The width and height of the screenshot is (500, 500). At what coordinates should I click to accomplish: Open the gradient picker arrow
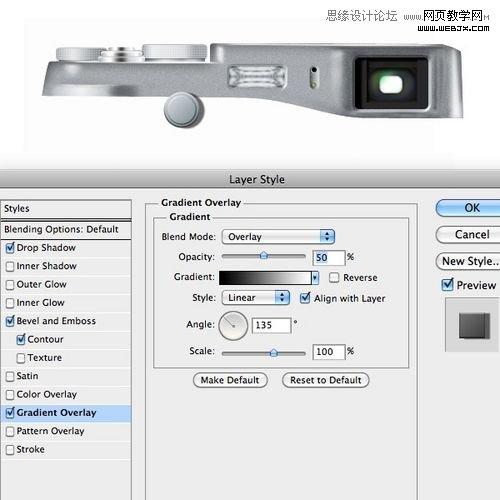coord(315,278)
